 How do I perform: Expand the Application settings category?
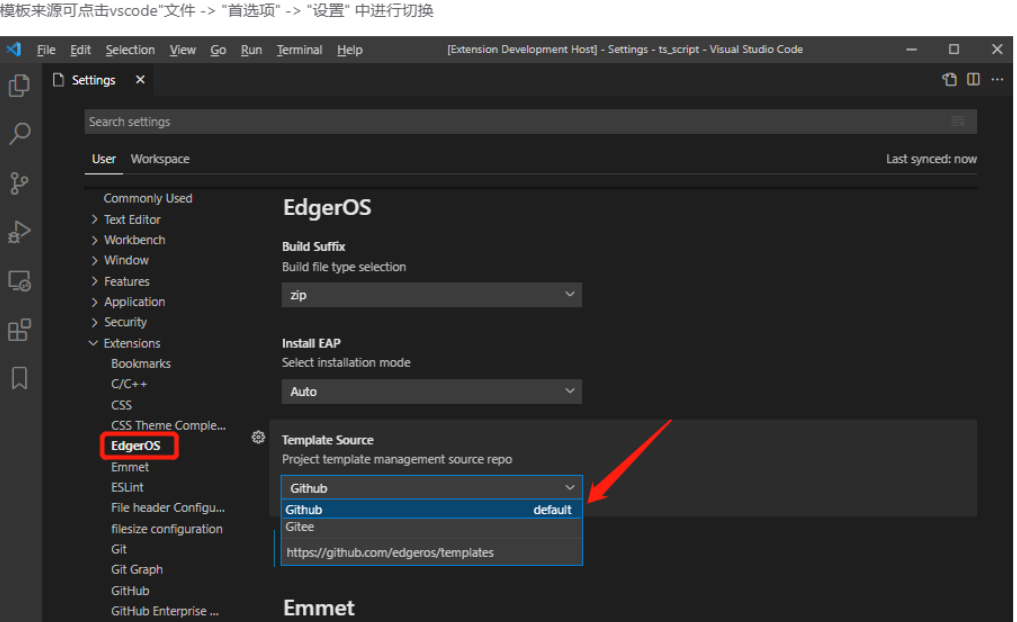click(x=134, y=302)
